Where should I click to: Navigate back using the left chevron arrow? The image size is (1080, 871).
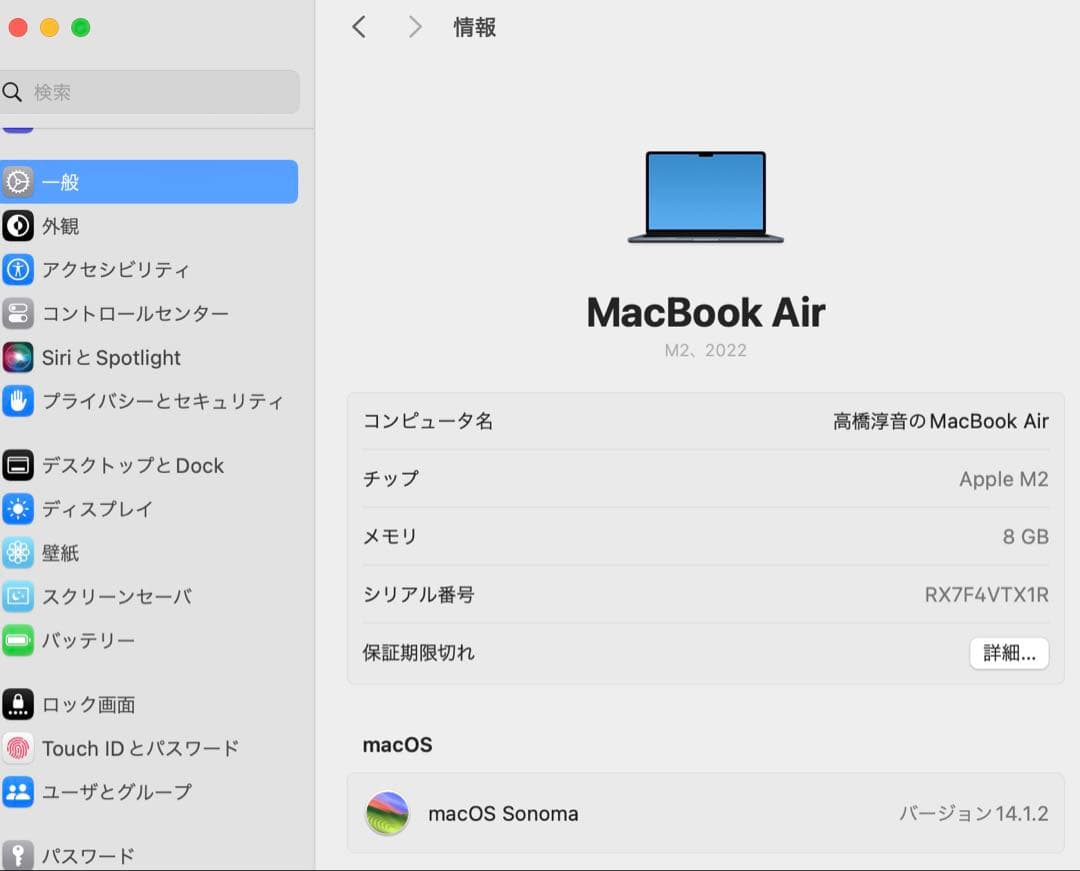click(359, 27)
